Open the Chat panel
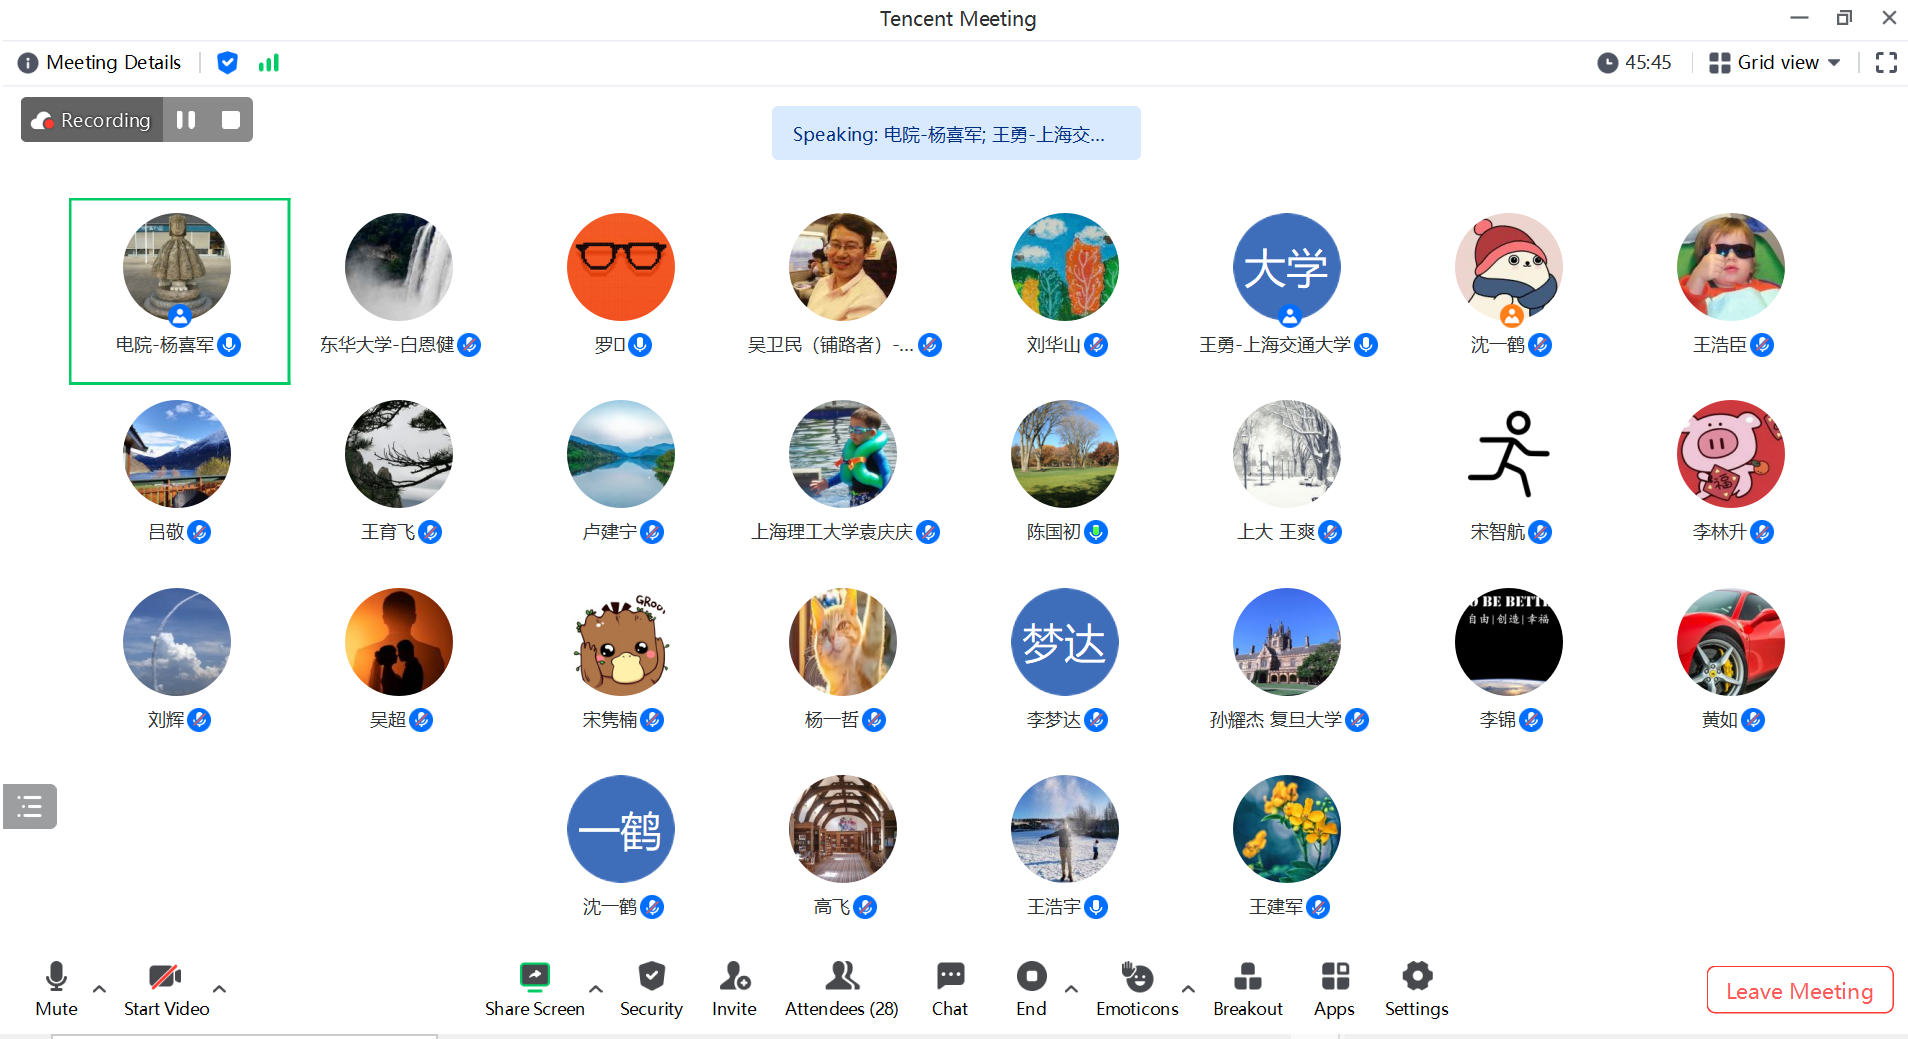1908x1039 pixels. click(x=949, y=988)
